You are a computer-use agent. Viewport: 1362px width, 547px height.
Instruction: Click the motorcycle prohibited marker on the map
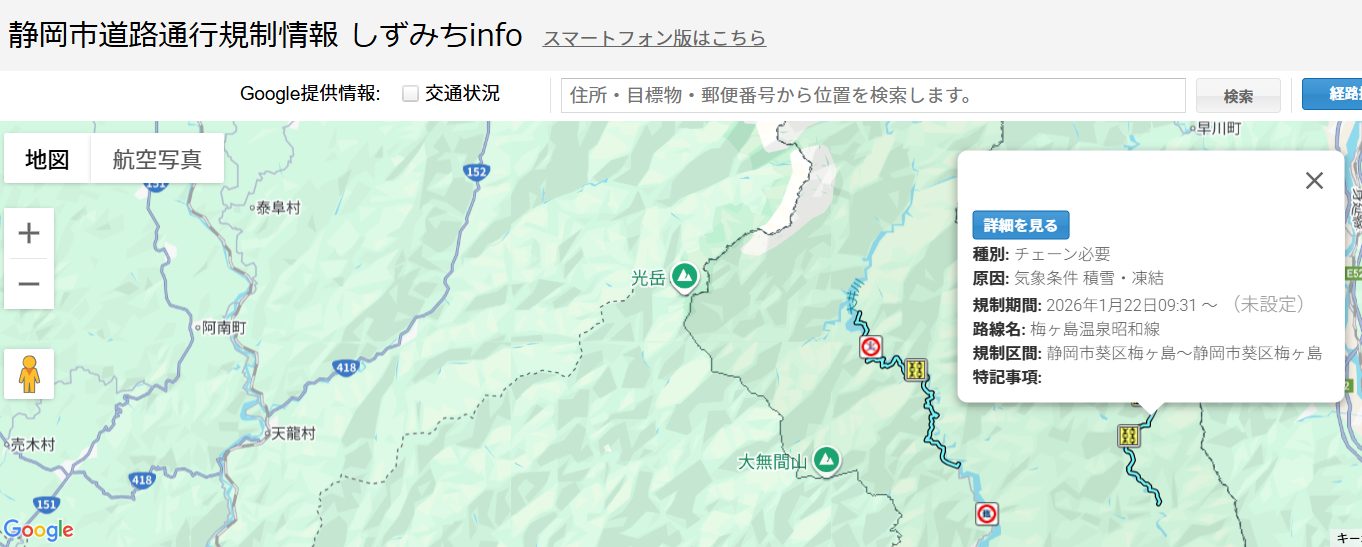(x=872, y=347)
